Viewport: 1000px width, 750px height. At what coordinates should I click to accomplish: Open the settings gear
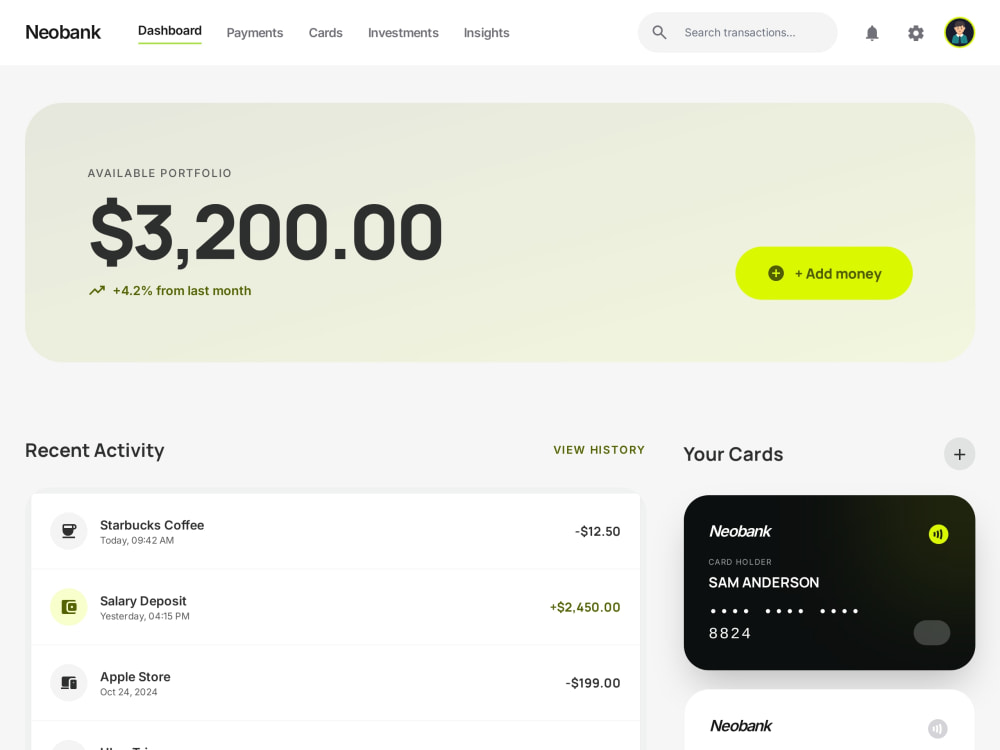tap(916, 33)
